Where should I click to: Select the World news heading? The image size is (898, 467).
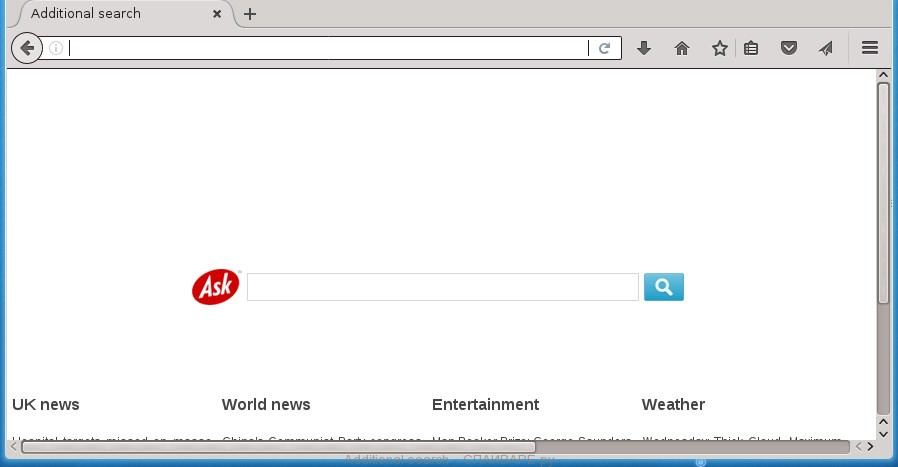(x=266, y=405)
